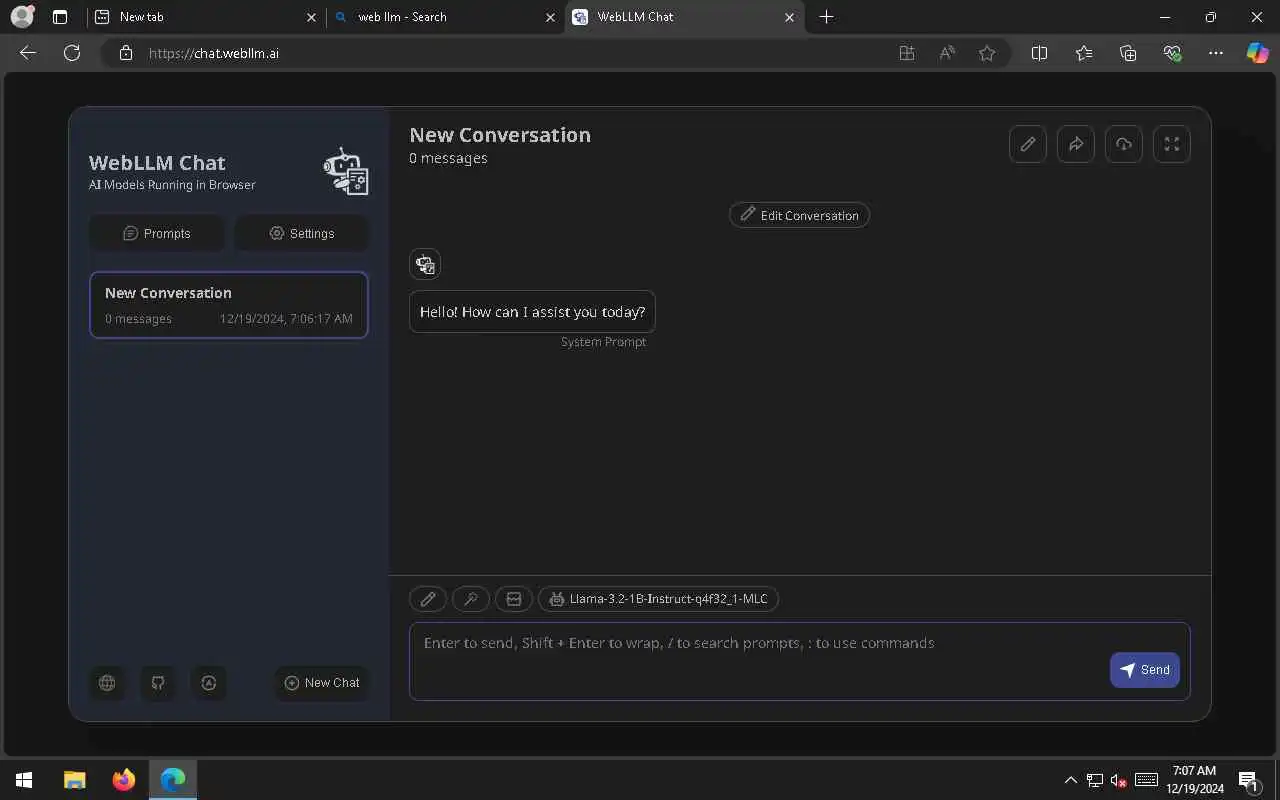Select the New Conversation chat item
1280x800 pixels.
229,305
